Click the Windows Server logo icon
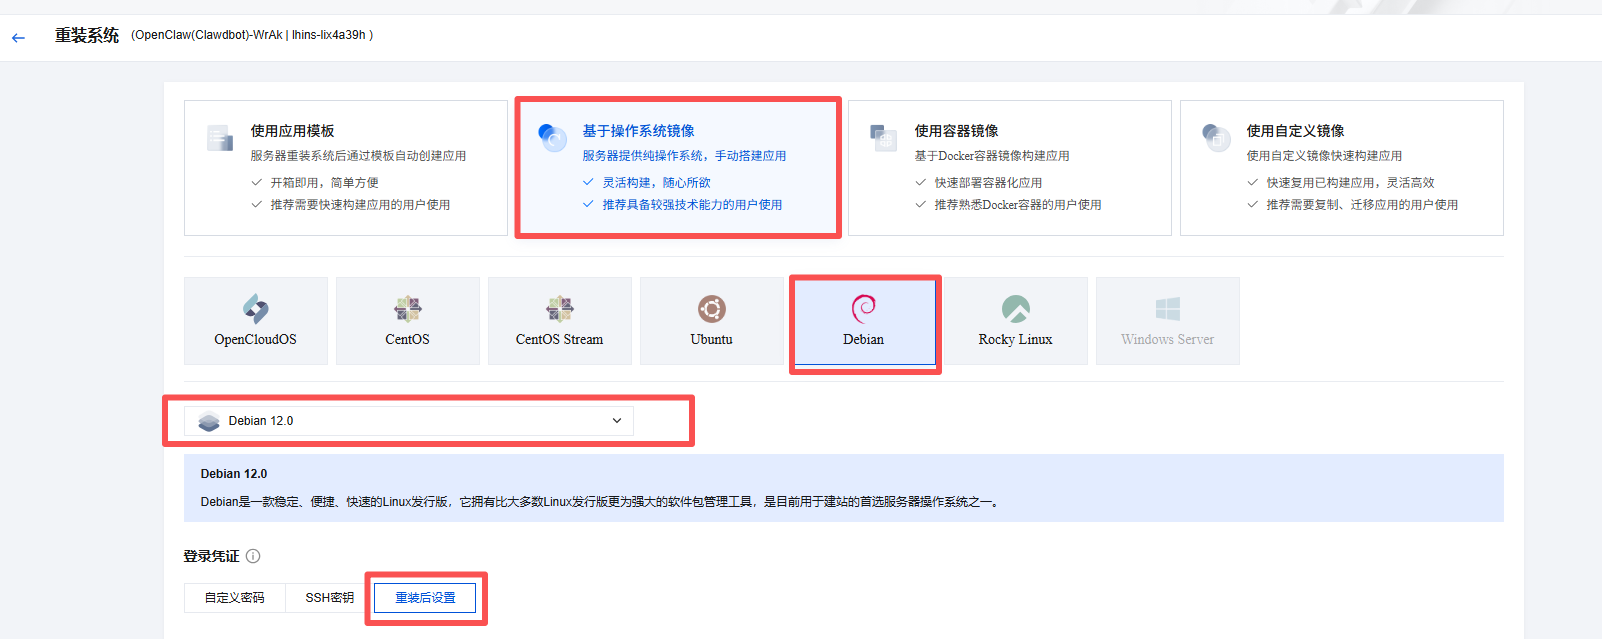Screen dimensions: 1602x639 pyautogui.click(x=1168, y=309)
